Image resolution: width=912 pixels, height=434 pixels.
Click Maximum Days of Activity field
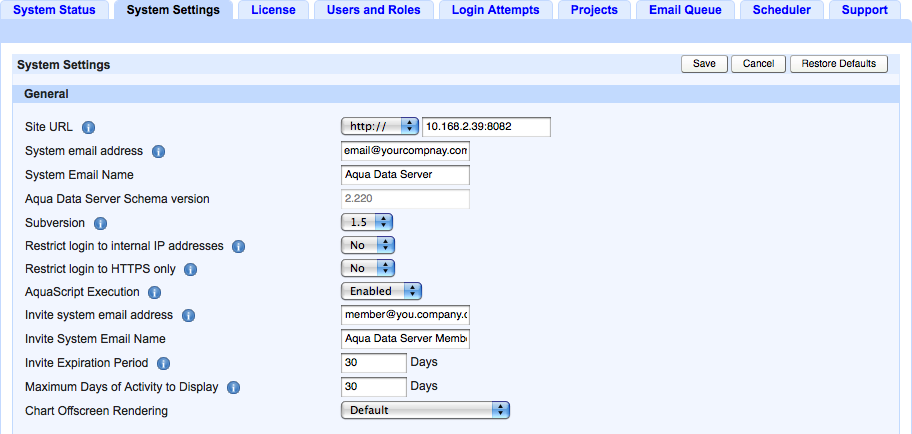(373, 386)
